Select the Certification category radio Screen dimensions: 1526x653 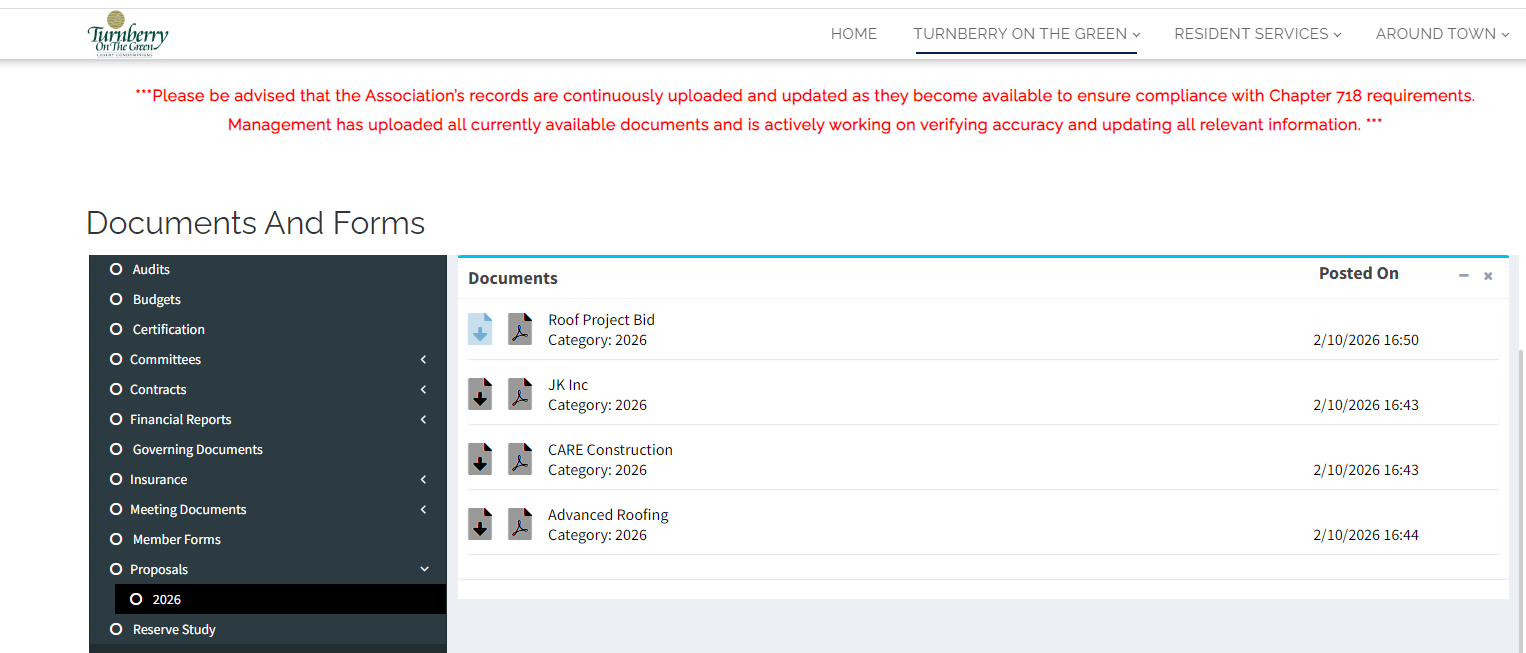coord(115,329)
